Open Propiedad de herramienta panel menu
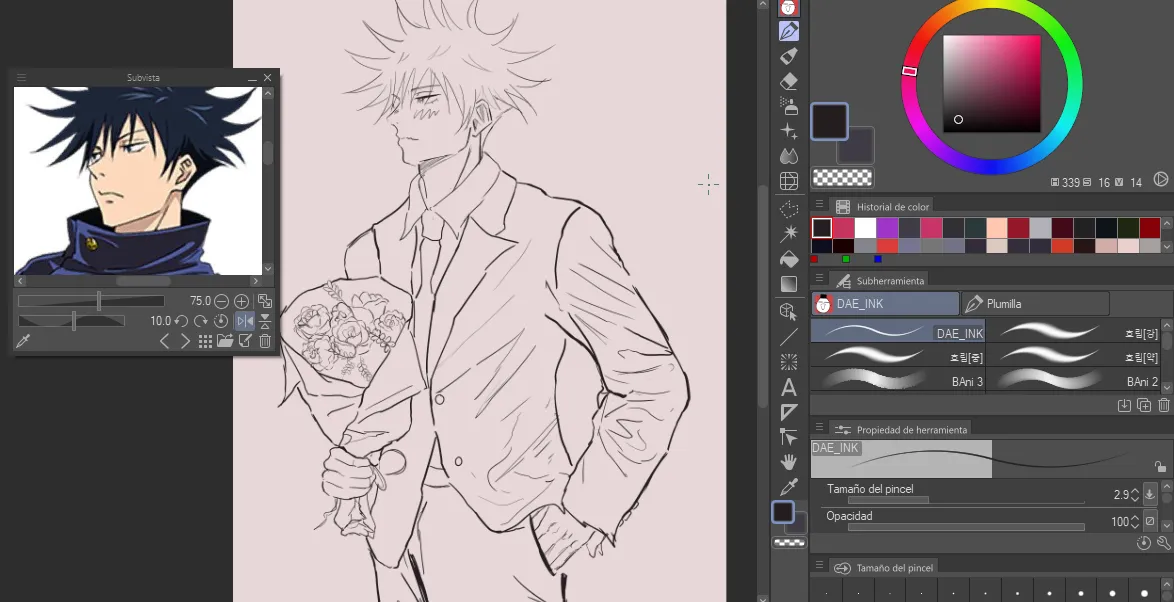 (820, 427)
